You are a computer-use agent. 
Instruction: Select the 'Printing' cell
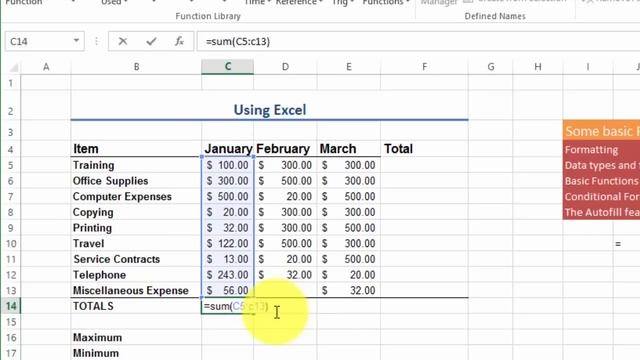point(136,228)
